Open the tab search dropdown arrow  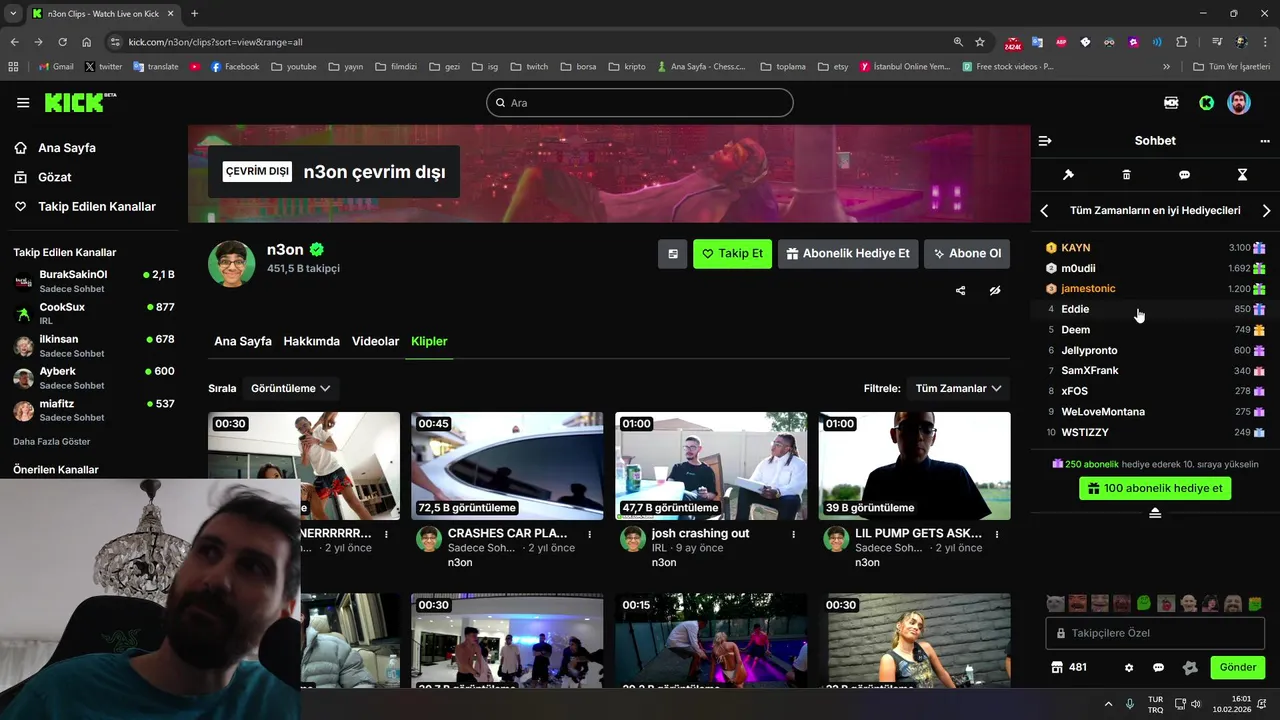click(x=13, y=13)
